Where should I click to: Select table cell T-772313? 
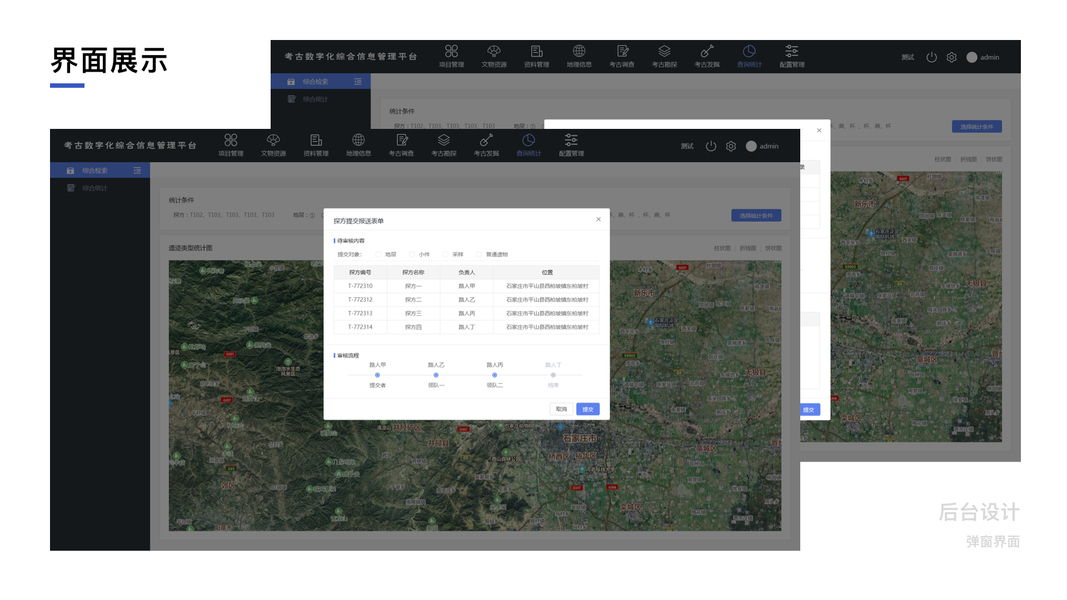point(360,314)
